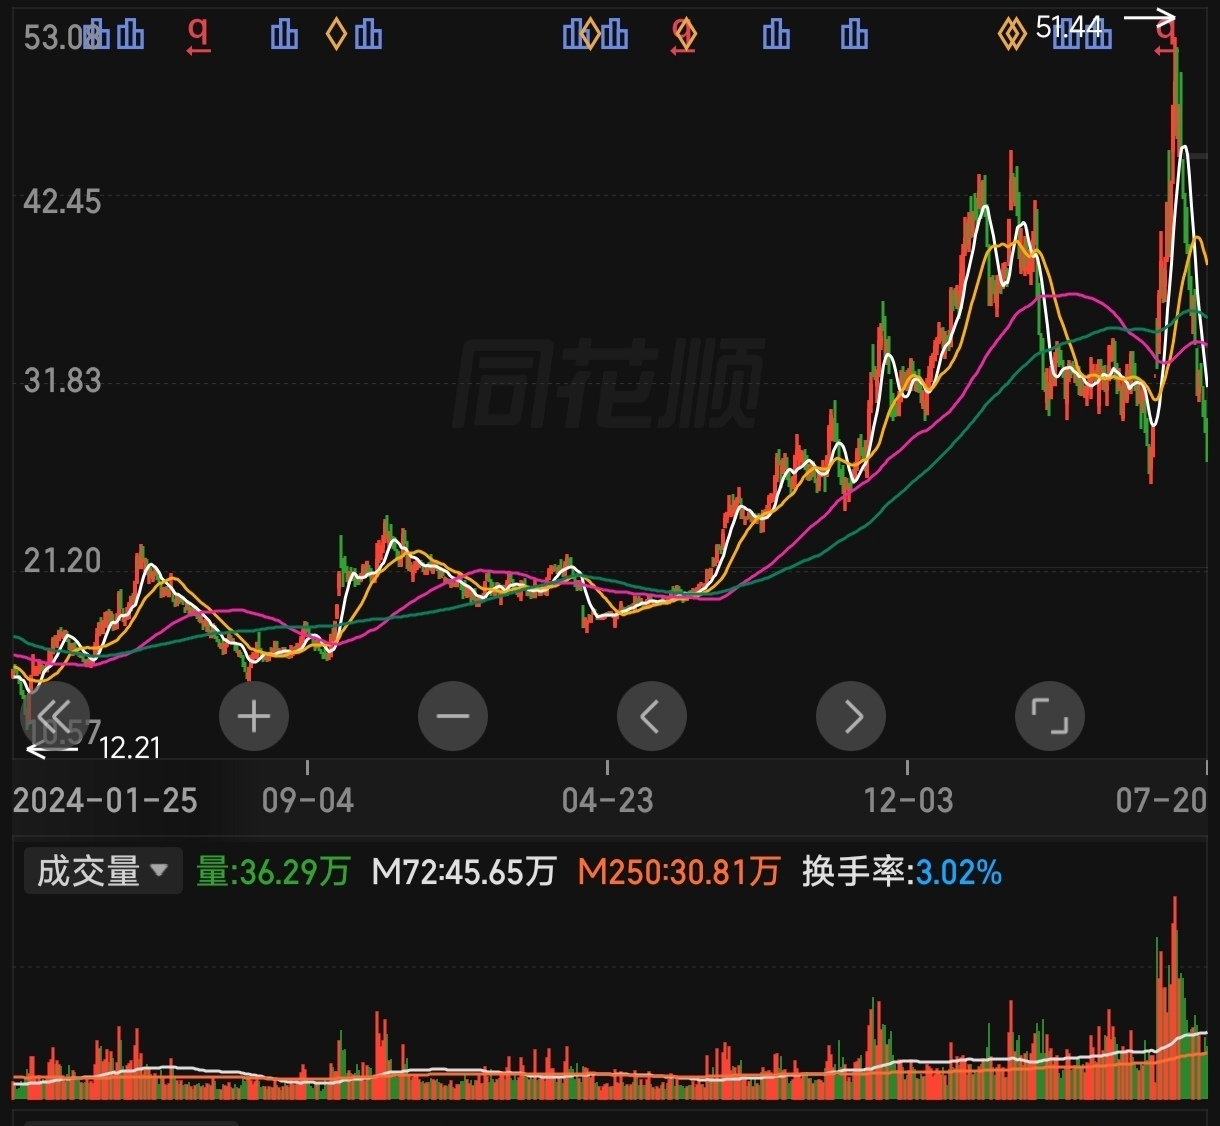This screenshot has height=1126, width=1220.
Task: Select the M72:45.65万 volume average label
Action: coord(463,872)
